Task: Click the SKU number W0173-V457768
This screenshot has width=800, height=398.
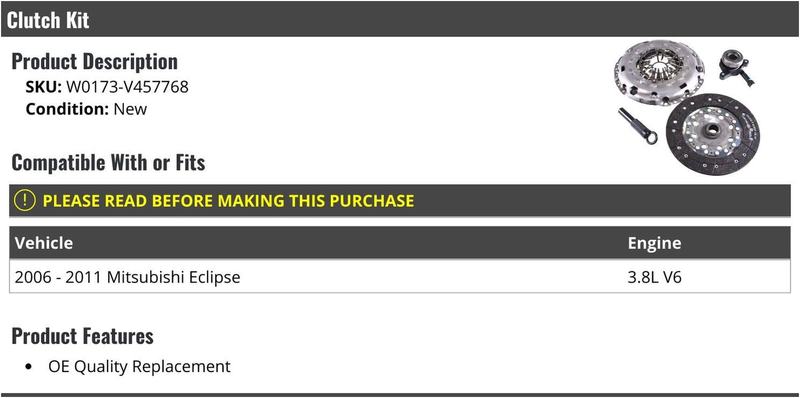Action: [x=127, y=87]
